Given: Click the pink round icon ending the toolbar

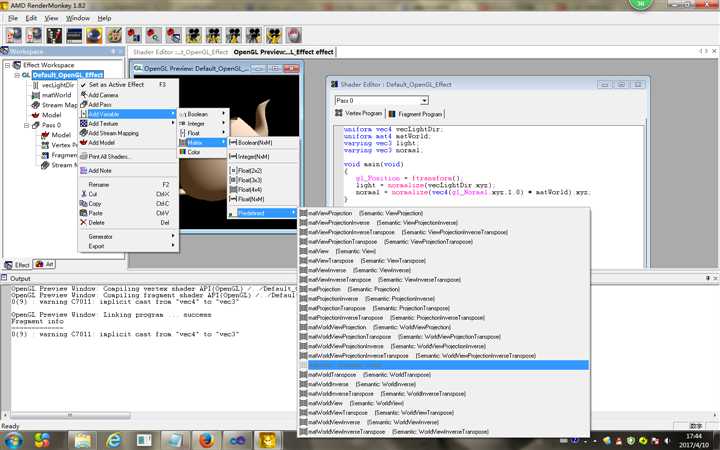Looking at the screenshot, I should tap(294, 35).
